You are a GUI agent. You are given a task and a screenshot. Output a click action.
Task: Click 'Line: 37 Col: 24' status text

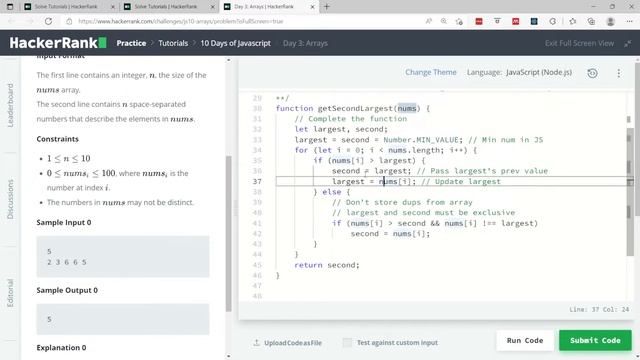[599, 309]
